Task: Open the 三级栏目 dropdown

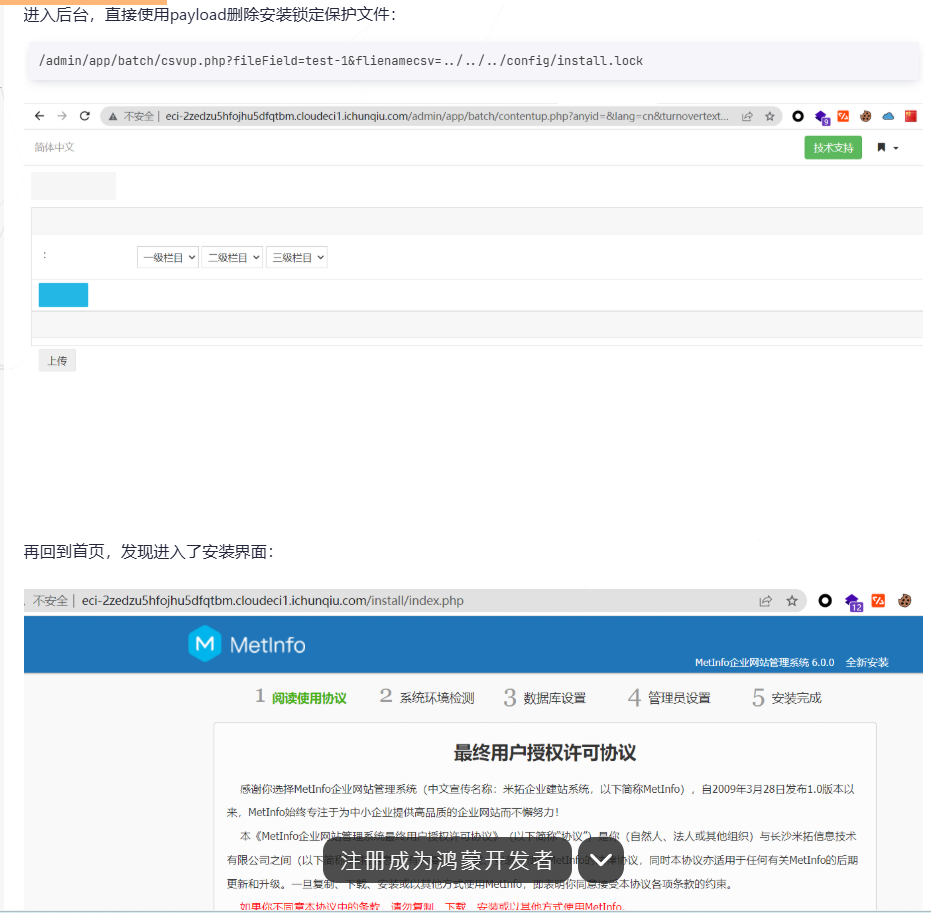Action: (x=297, y=257)
